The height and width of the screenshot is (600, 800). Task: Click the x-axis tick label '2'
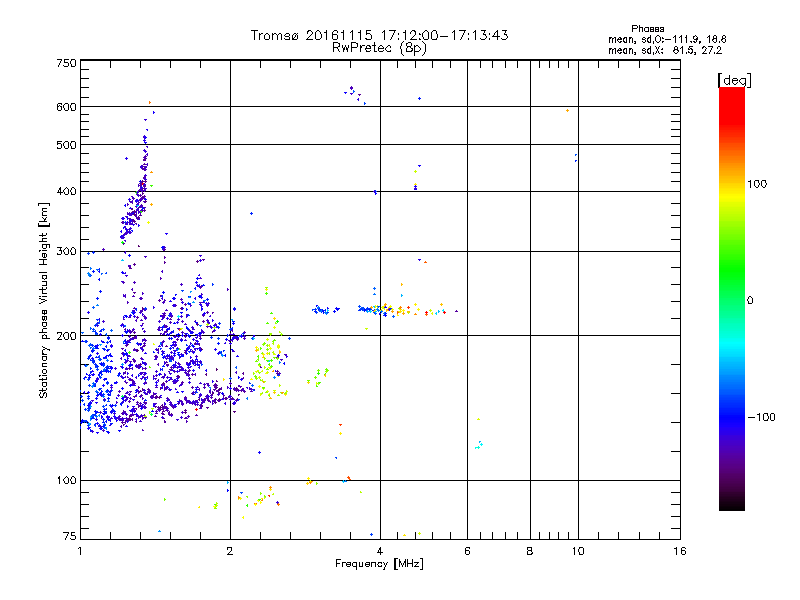coord(230,551)
